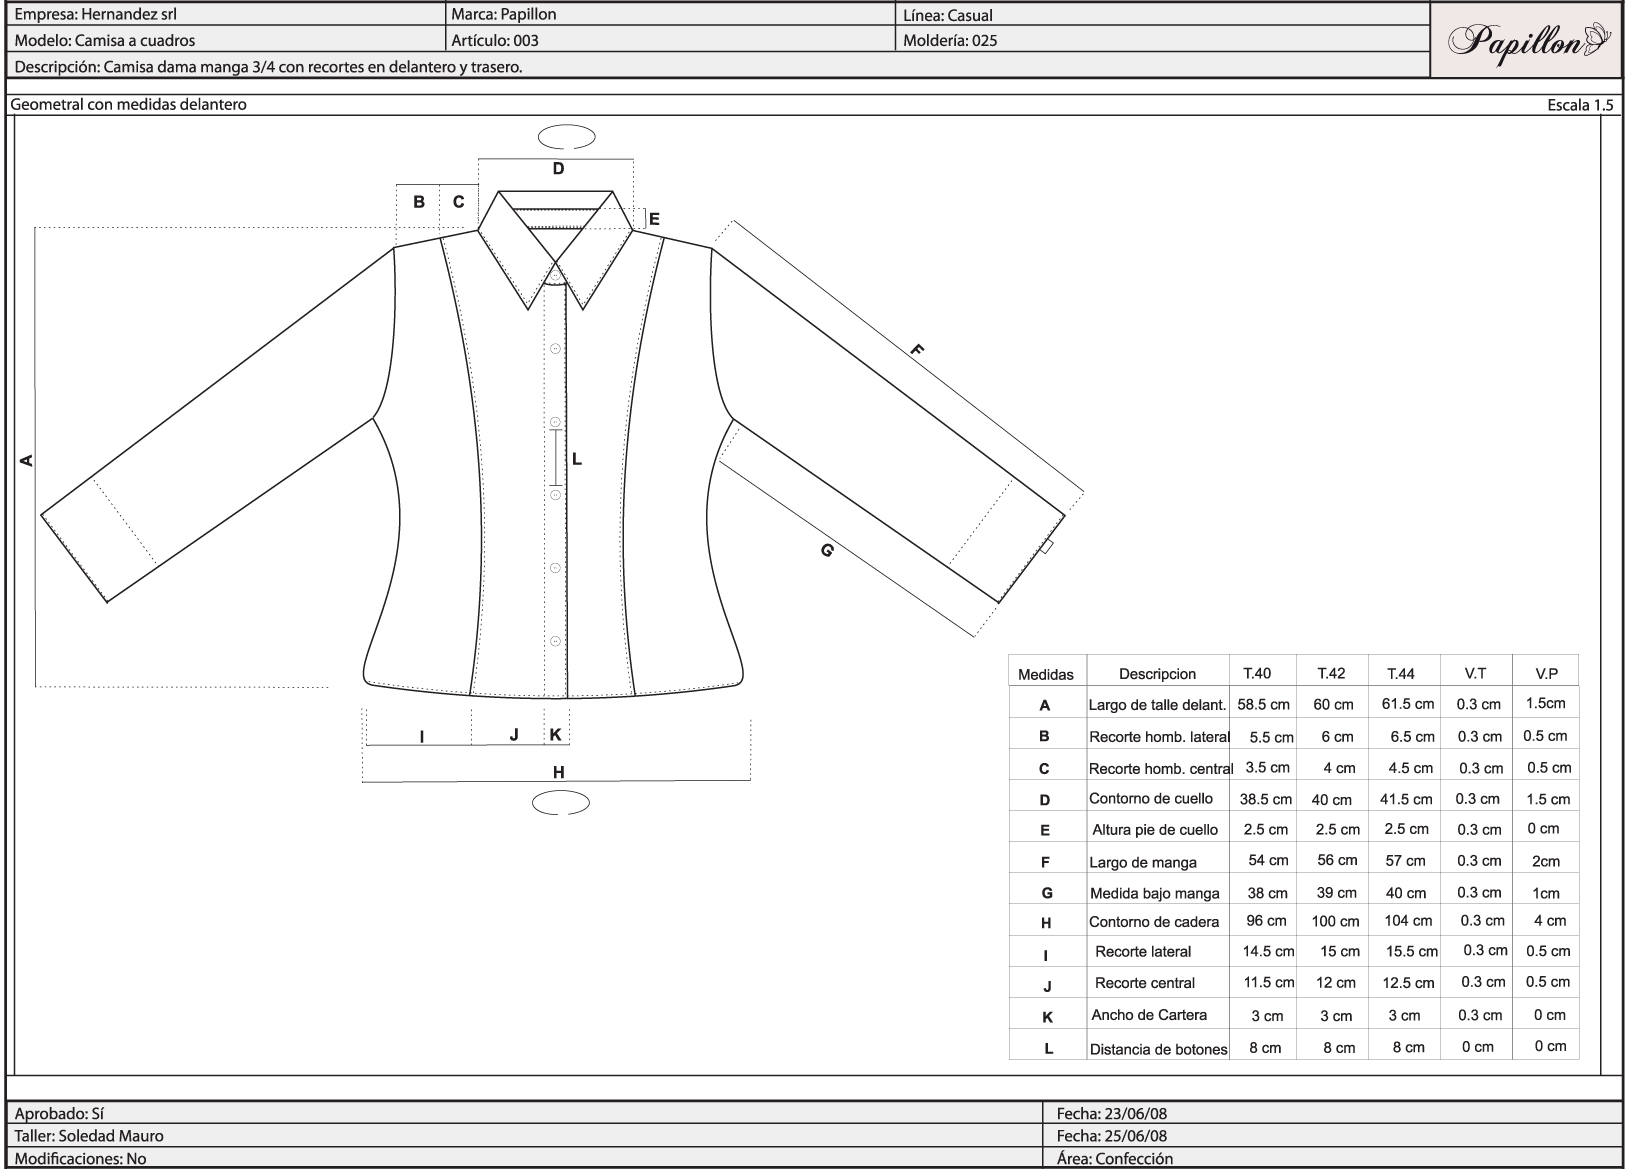Image resolution: width=1627 pixels, height=1169 pixels.
Task: Click the L marker beside the placket
Action: click(577, 460)
